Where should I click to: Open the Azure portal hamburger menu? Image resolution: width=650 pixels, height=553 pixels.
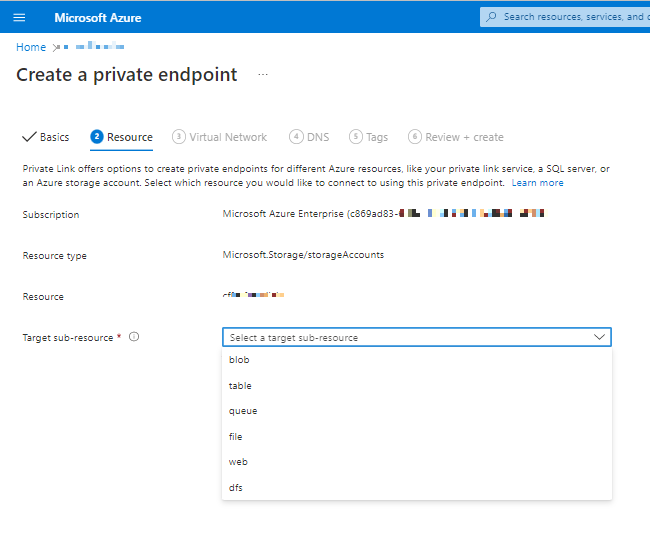click(19, 17)
